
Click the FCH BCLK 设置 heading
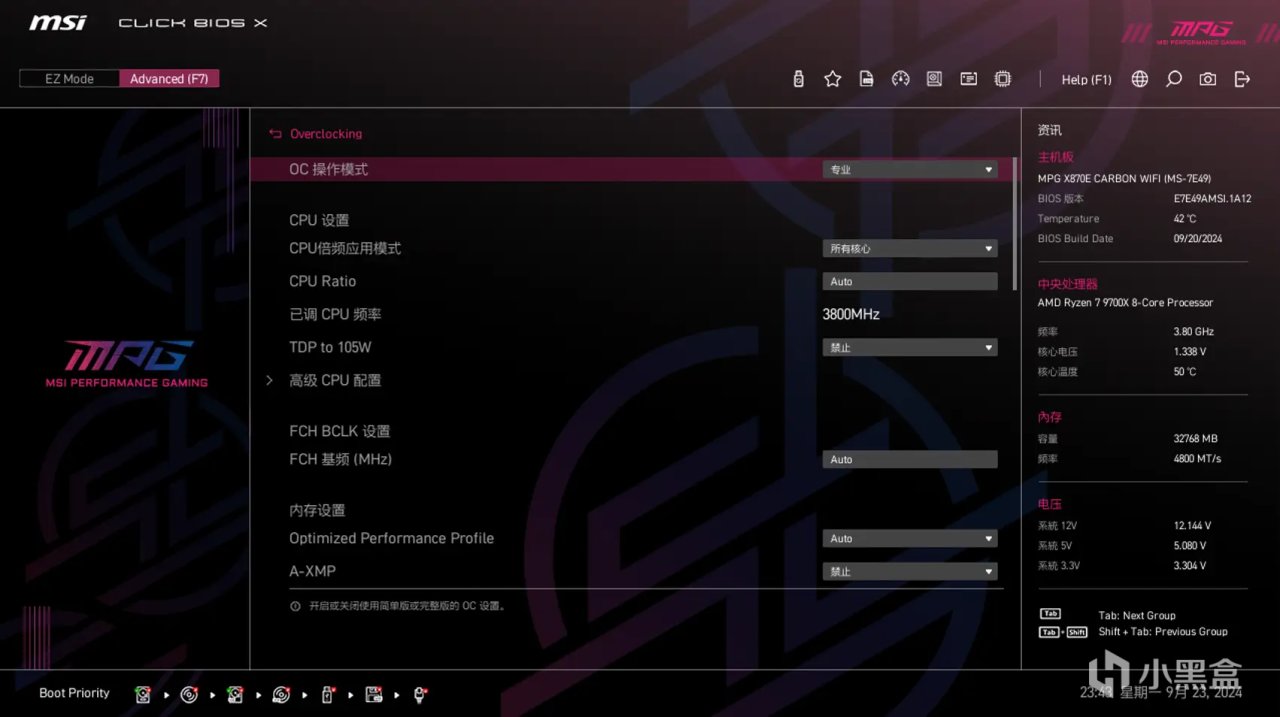340,431
